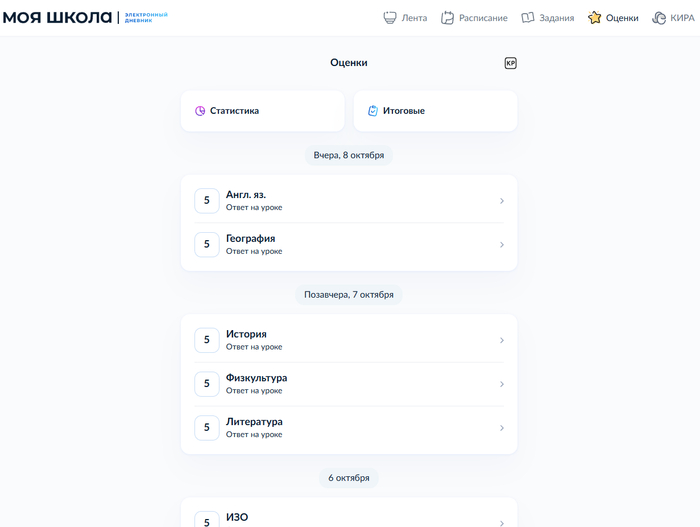Open the Лента tab label
The height and width of the screenshot is (527, 700).
pos(414,18)
